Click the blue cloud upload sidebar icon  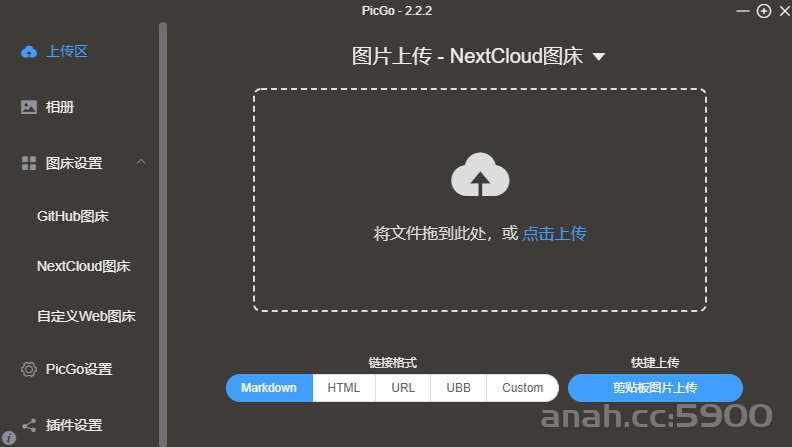pyautogui.click(x=29, y=52)
